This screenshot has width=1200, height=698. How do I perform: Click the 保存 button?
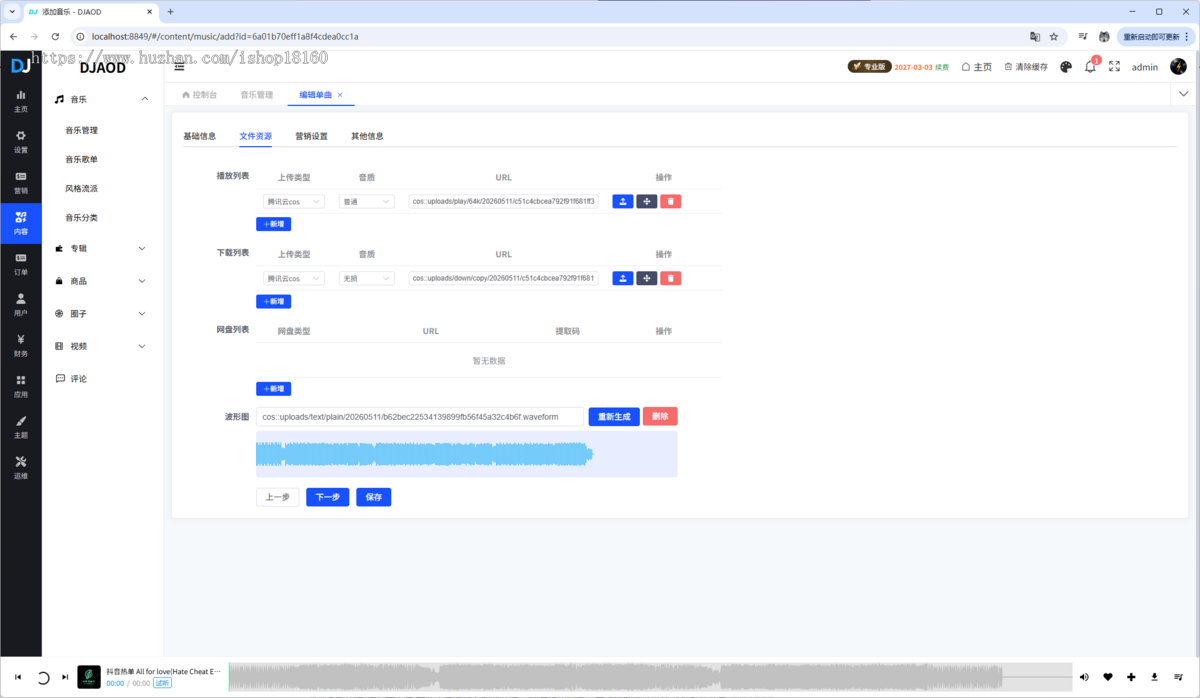[x=374, y=497]
